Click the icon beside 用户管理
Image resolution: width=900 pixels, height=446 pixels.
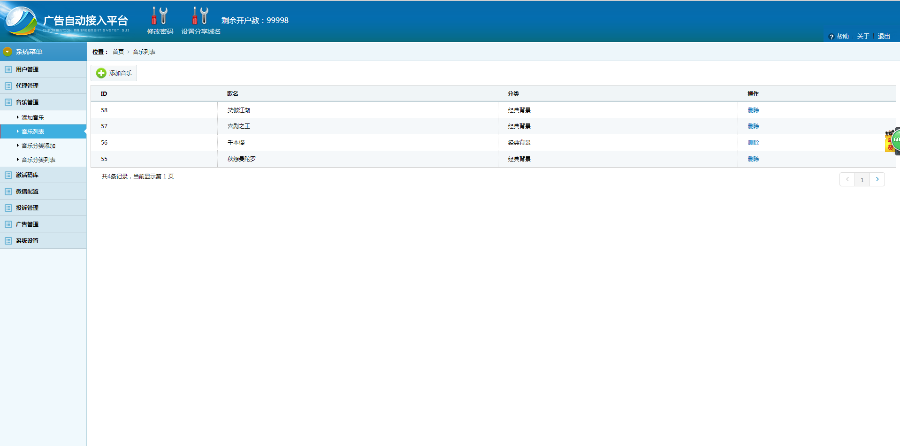8,69
